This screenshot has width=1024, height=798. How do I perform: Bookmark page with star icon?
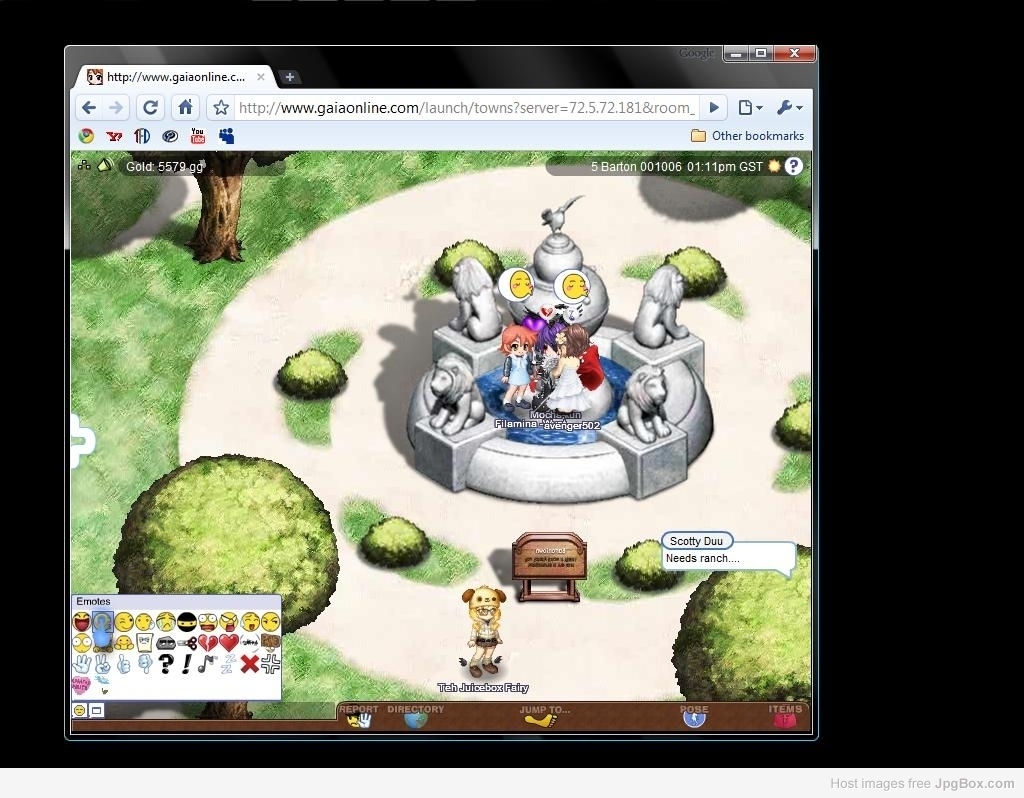221,107
